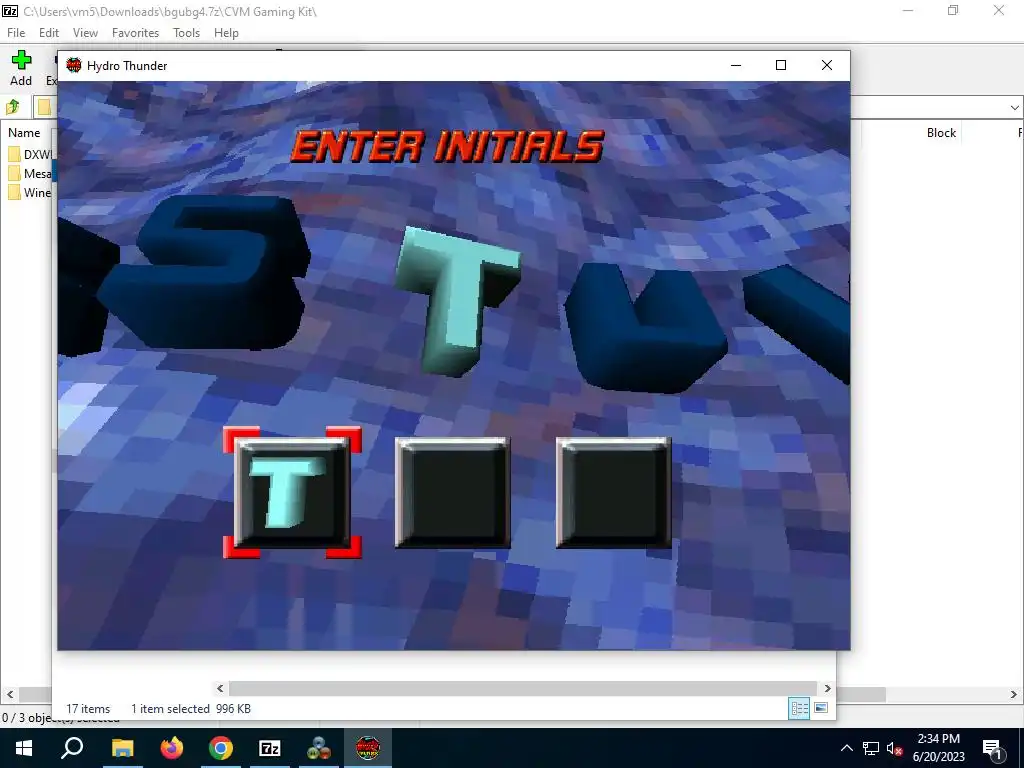1024x768 pixels.
Task: Click the Block column header
Action: click(941, 133)
